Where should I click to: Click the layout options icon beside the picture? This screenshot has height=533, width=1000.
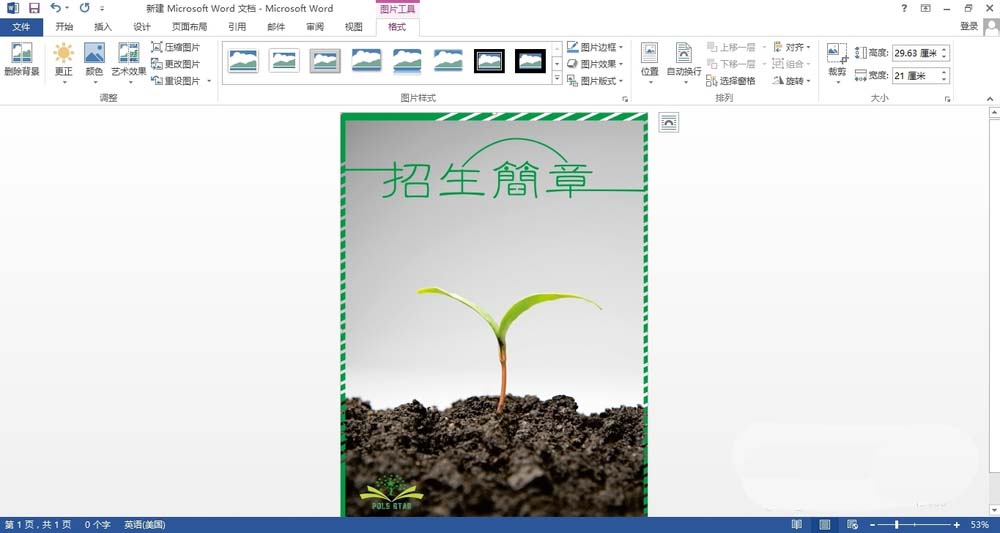(668, 123)
